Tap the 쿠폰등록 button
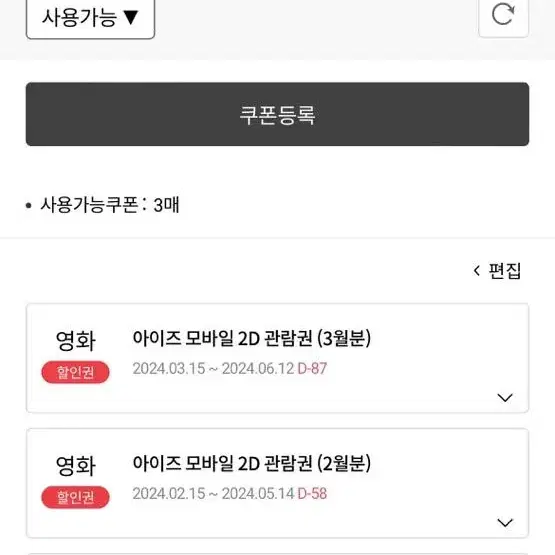The height and width of the screenshot is (555, 555). point(278,114)
